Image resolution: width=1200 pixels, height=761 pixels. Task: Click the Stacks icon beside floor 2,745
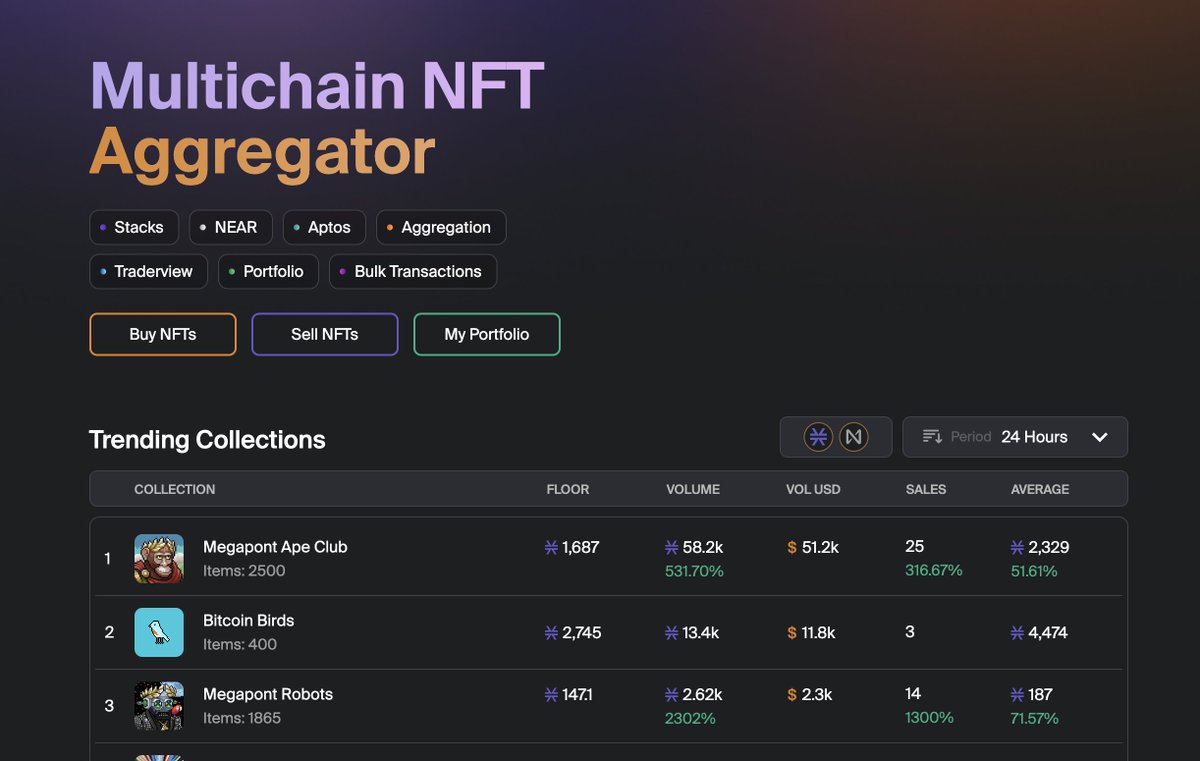(551, 633)
